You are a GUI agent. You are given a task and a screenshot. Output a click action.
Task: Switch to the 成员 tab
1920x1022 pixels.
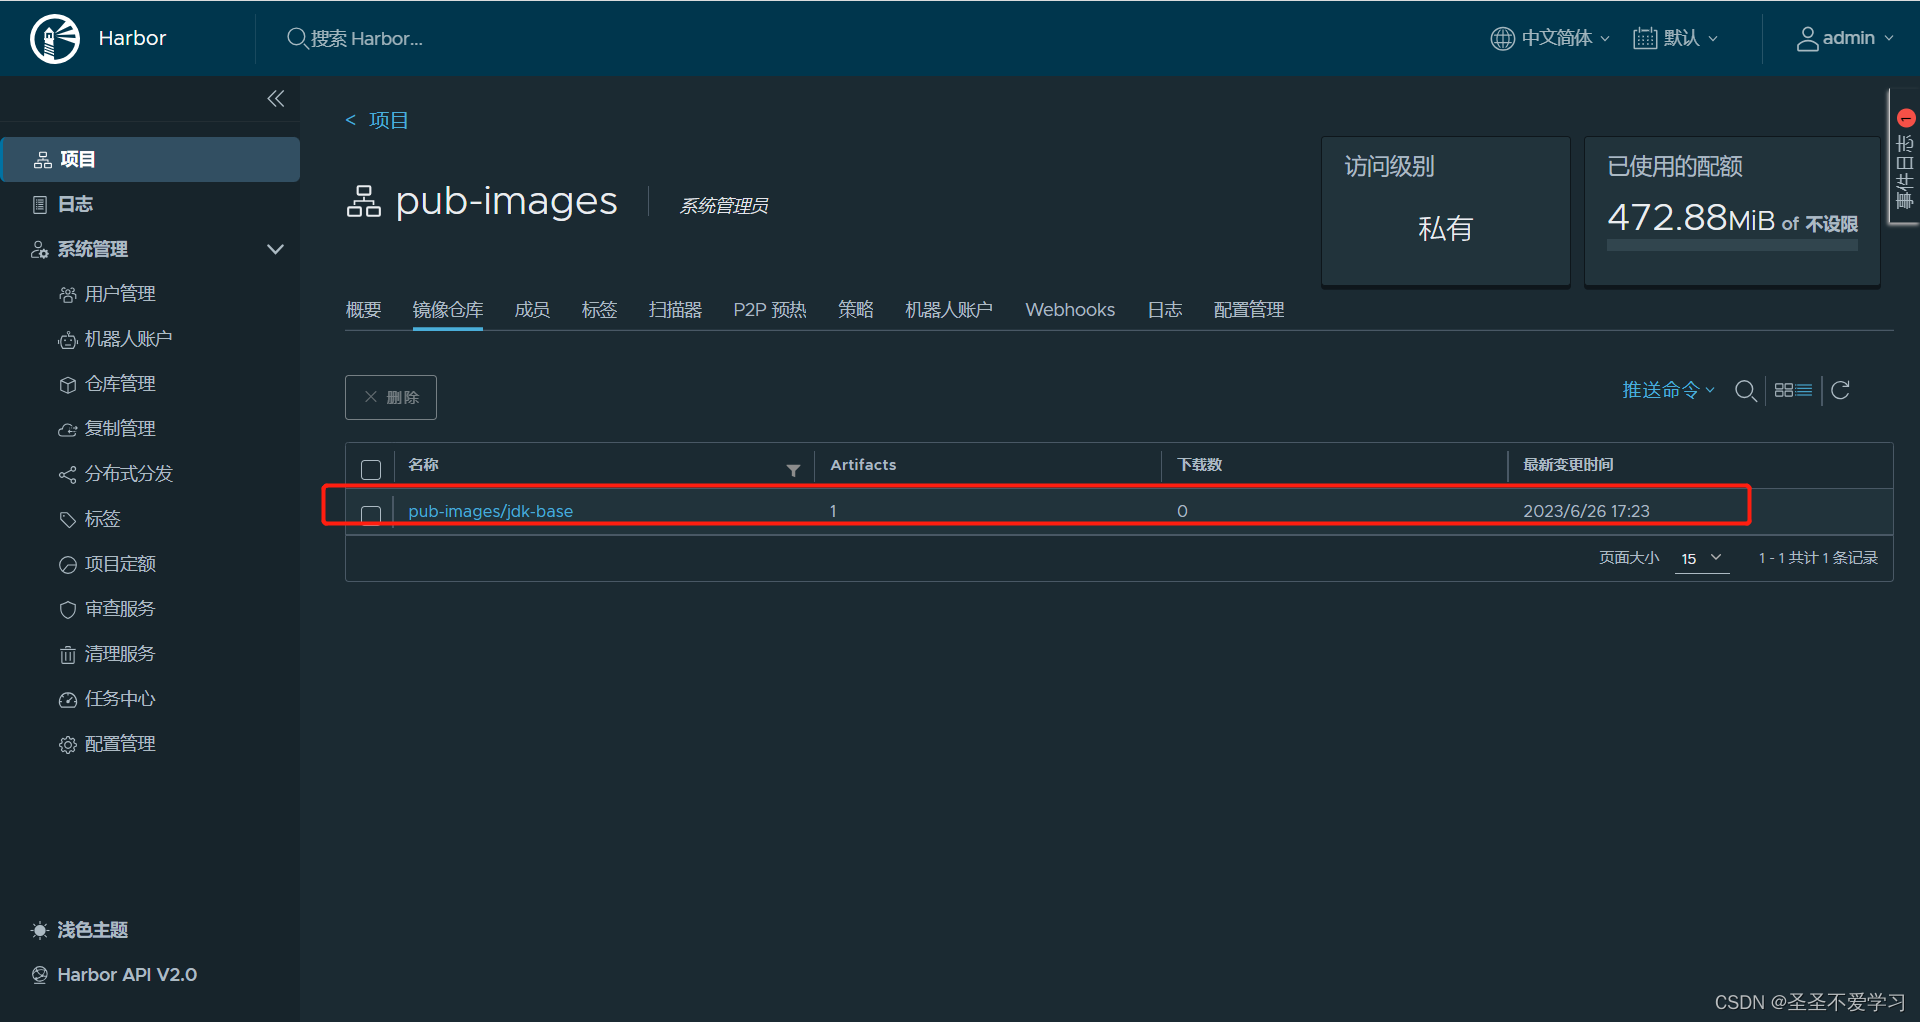pos(532,310)
